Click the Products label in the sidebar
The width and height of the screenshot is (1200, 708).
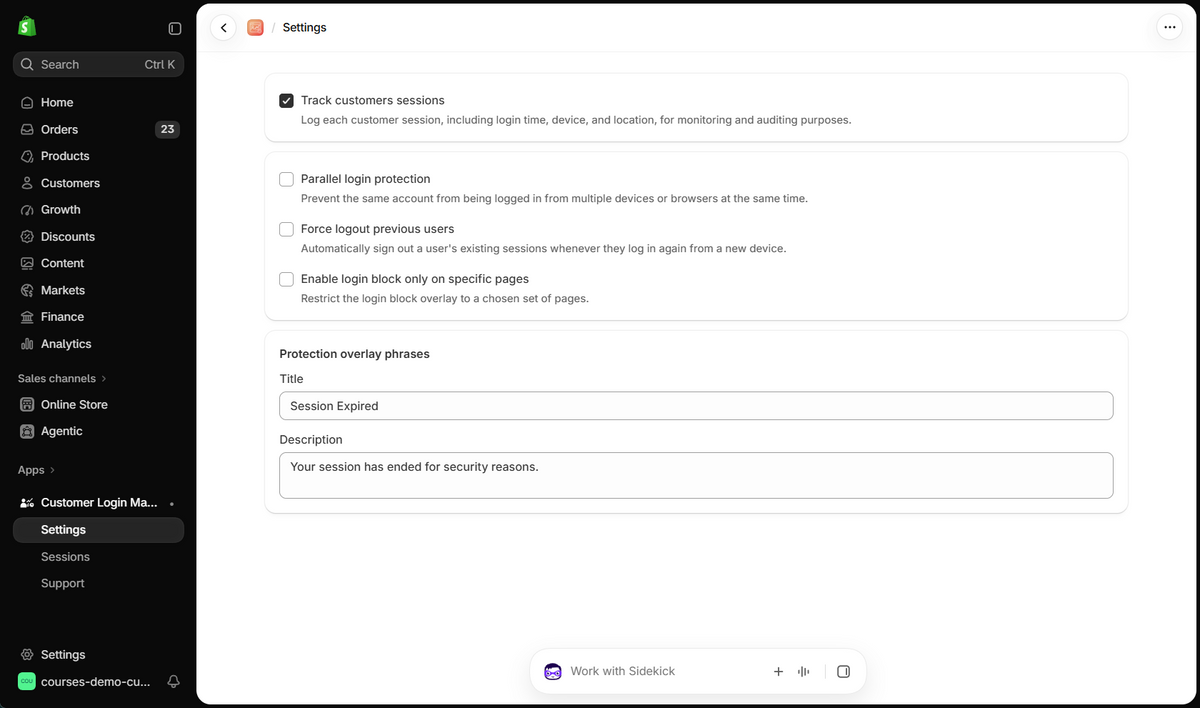[x=65, y=157]
